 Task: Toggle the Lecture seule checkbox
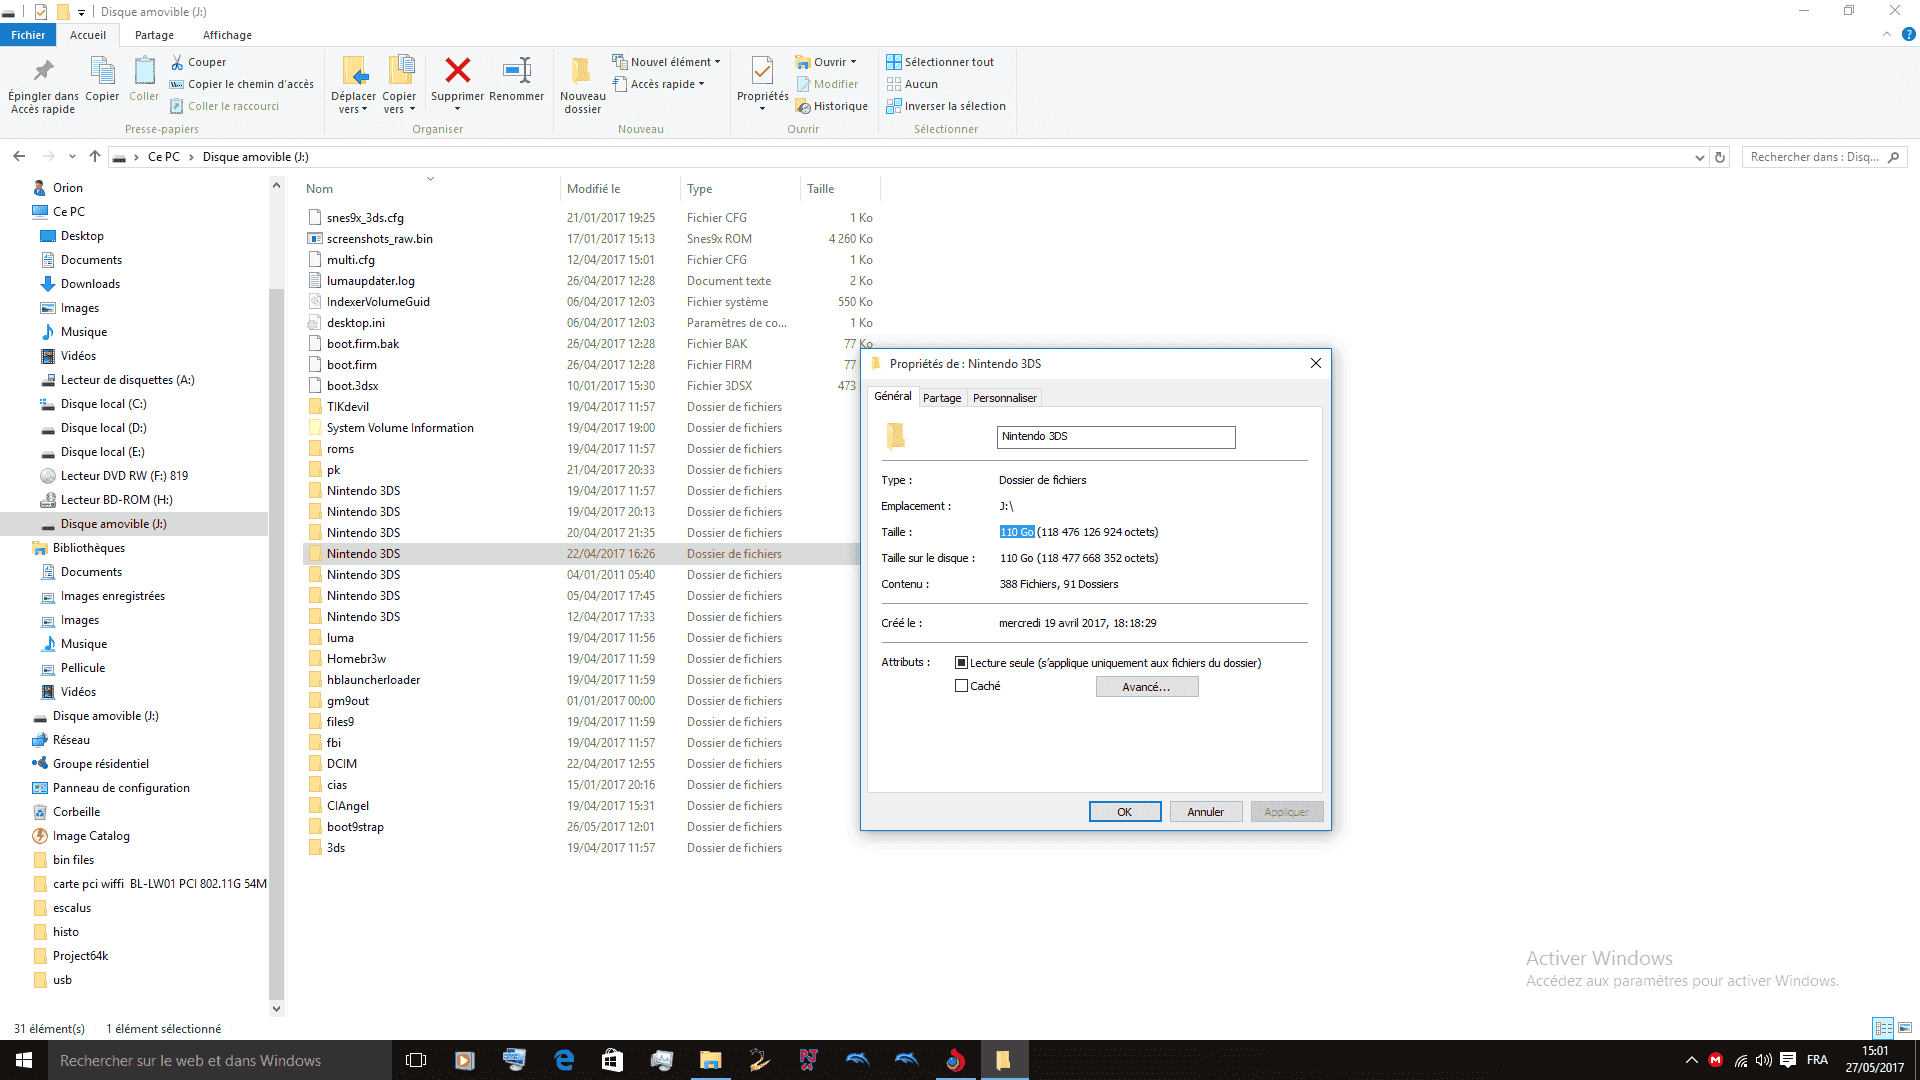[961, 663]
